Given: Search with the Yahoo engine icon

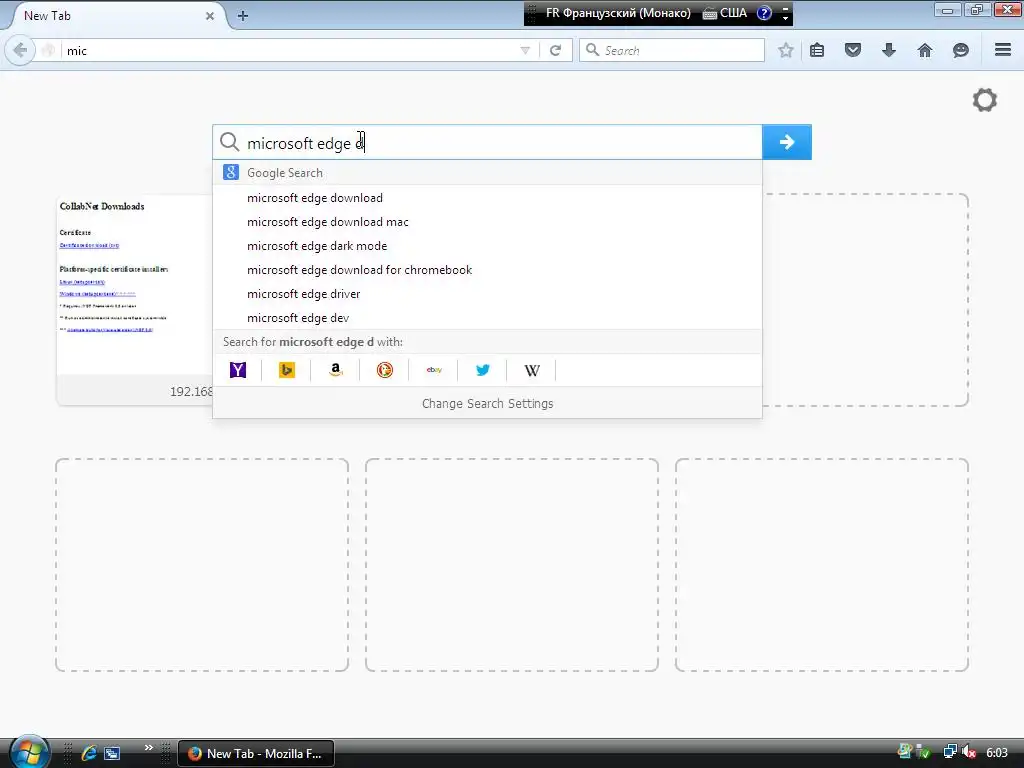Looking at the screenshot, I should [238, 370].
